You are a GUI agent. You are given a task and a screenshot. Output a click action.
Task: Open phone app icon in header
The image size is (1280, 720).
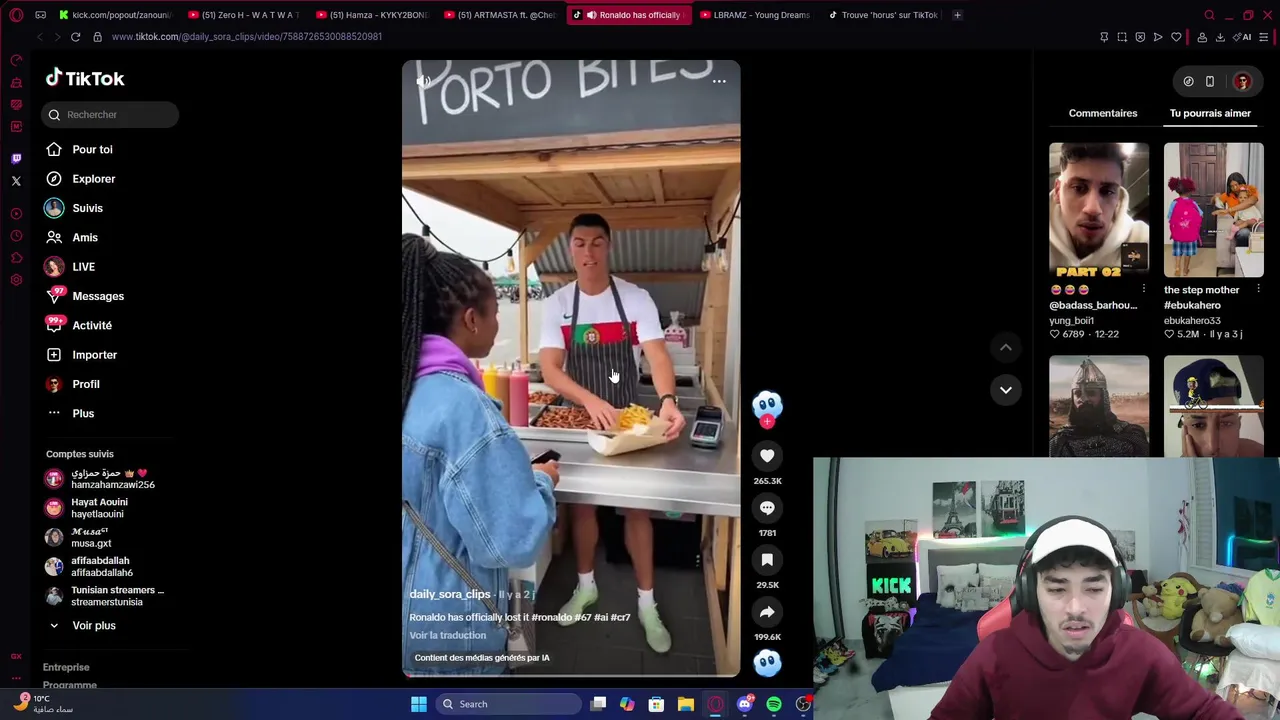pos(1209,81)
